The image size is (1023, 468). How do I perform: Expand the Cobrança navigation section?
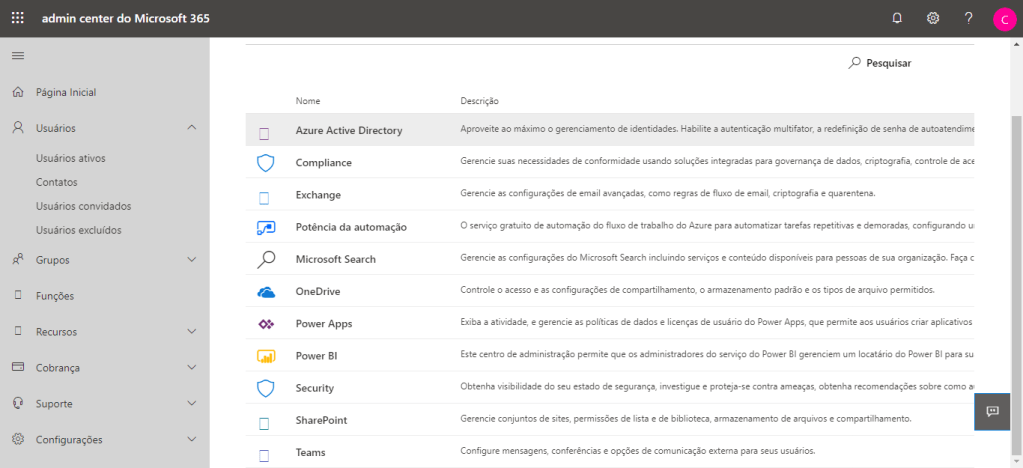tap(192, 368)
